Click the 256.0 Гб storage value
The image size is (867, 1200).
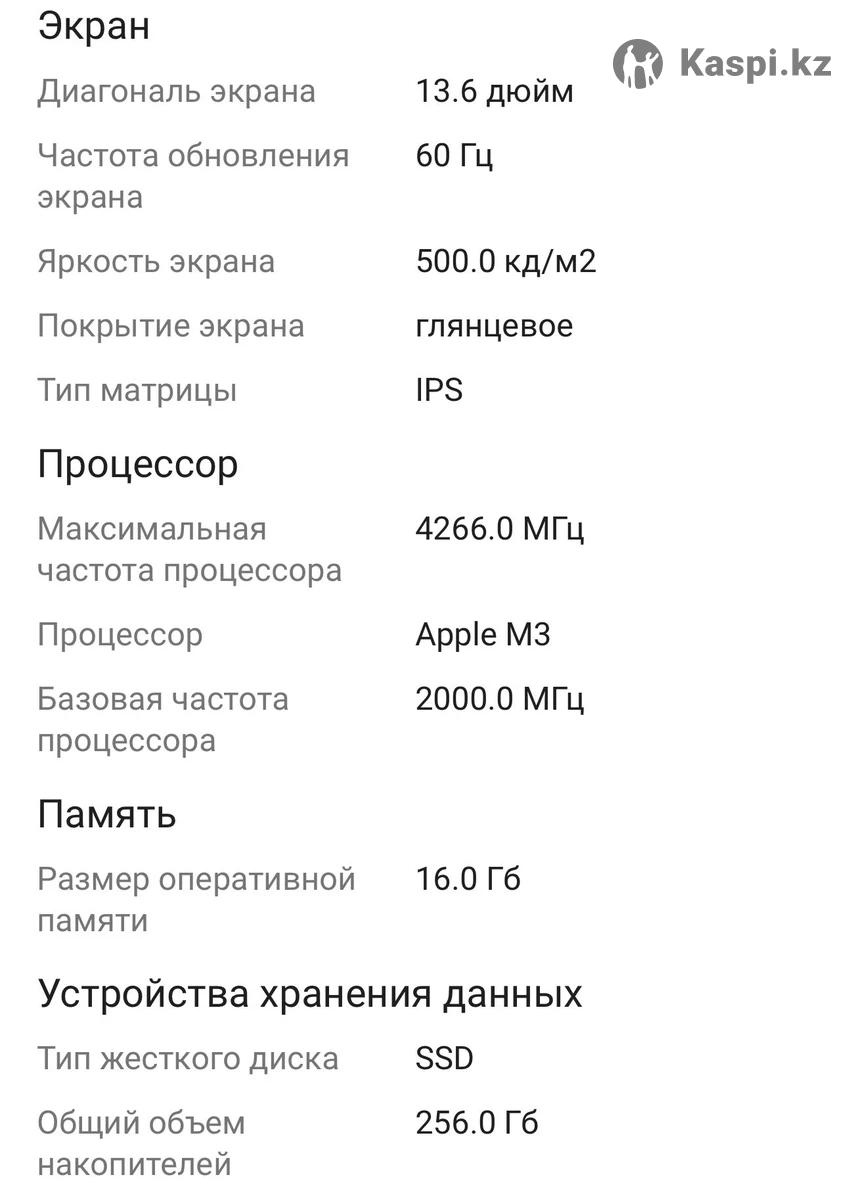pyautogui.click(x=477, y=1123)
